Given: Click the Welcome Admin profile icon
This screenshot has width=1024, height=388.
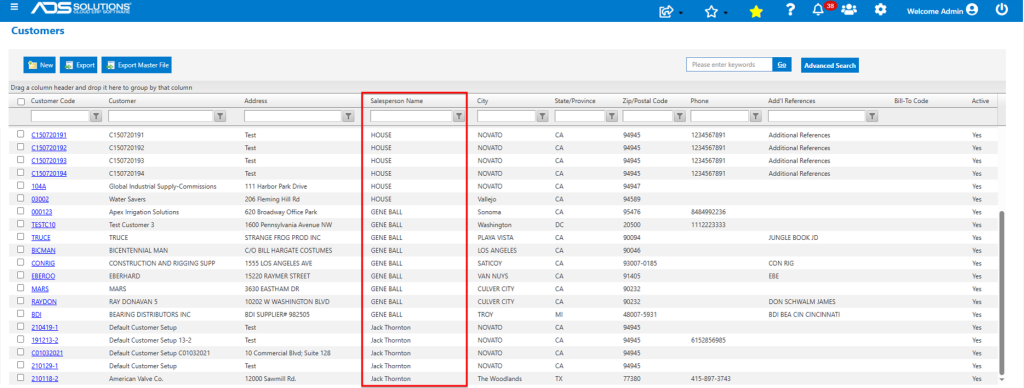Looking at the screenshot, I should point(972,10).
